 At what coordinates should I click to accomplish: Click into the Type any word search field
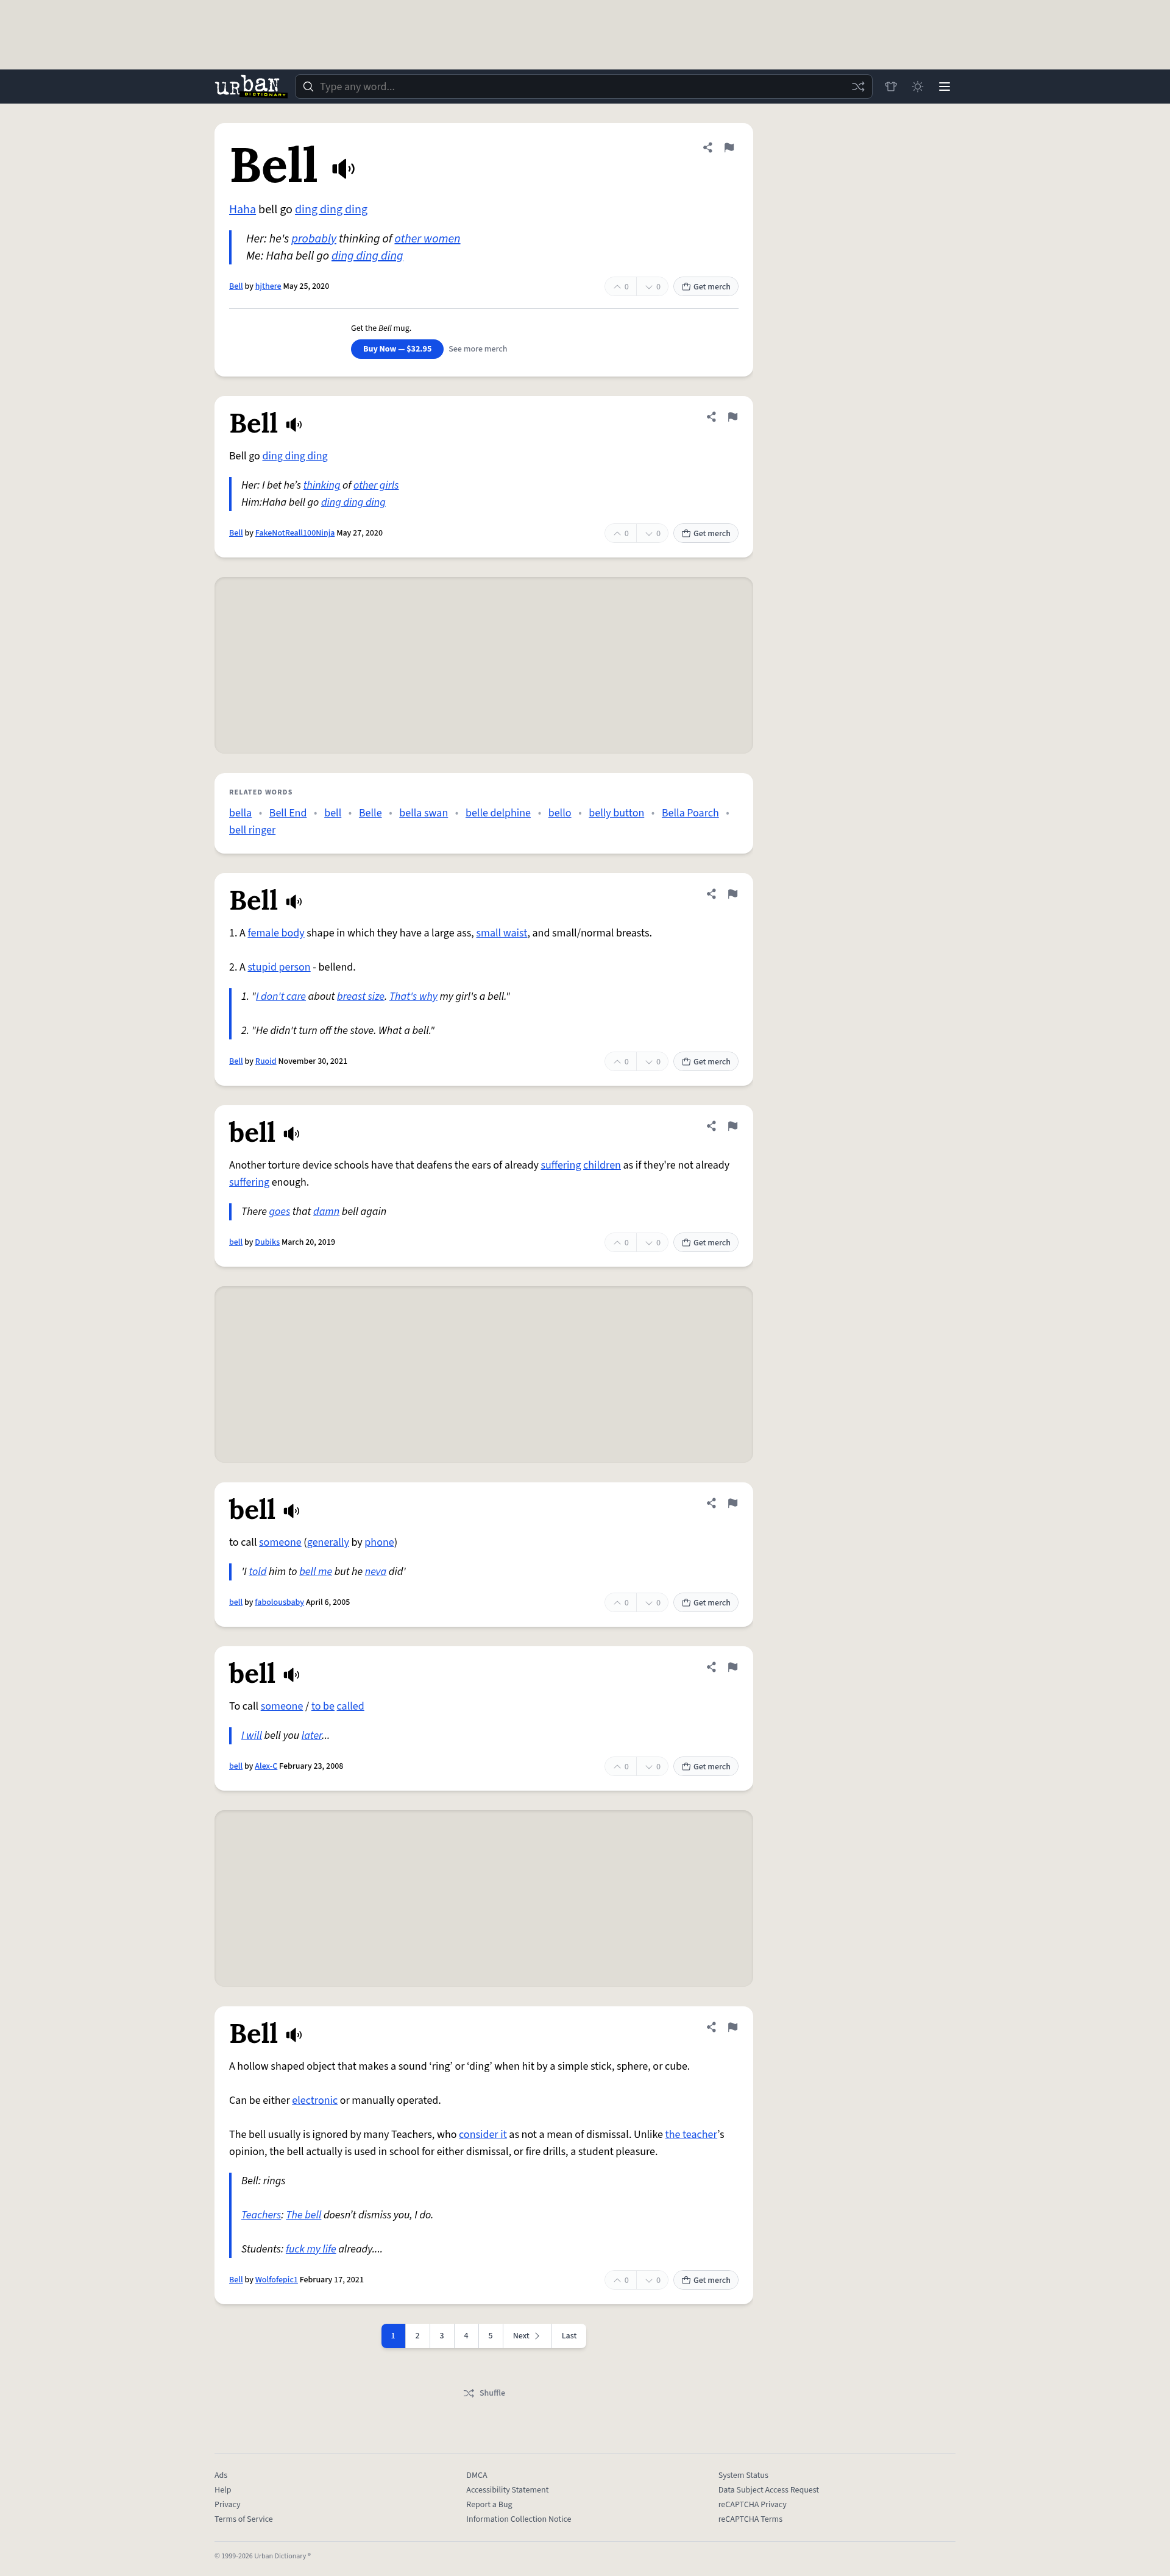pos(580,87)
